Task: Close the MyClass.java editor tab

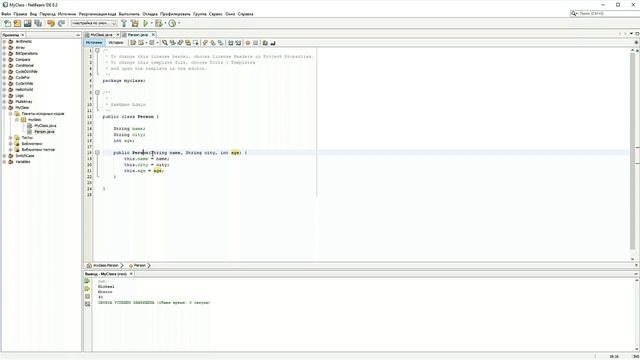Action: point(118,35)
